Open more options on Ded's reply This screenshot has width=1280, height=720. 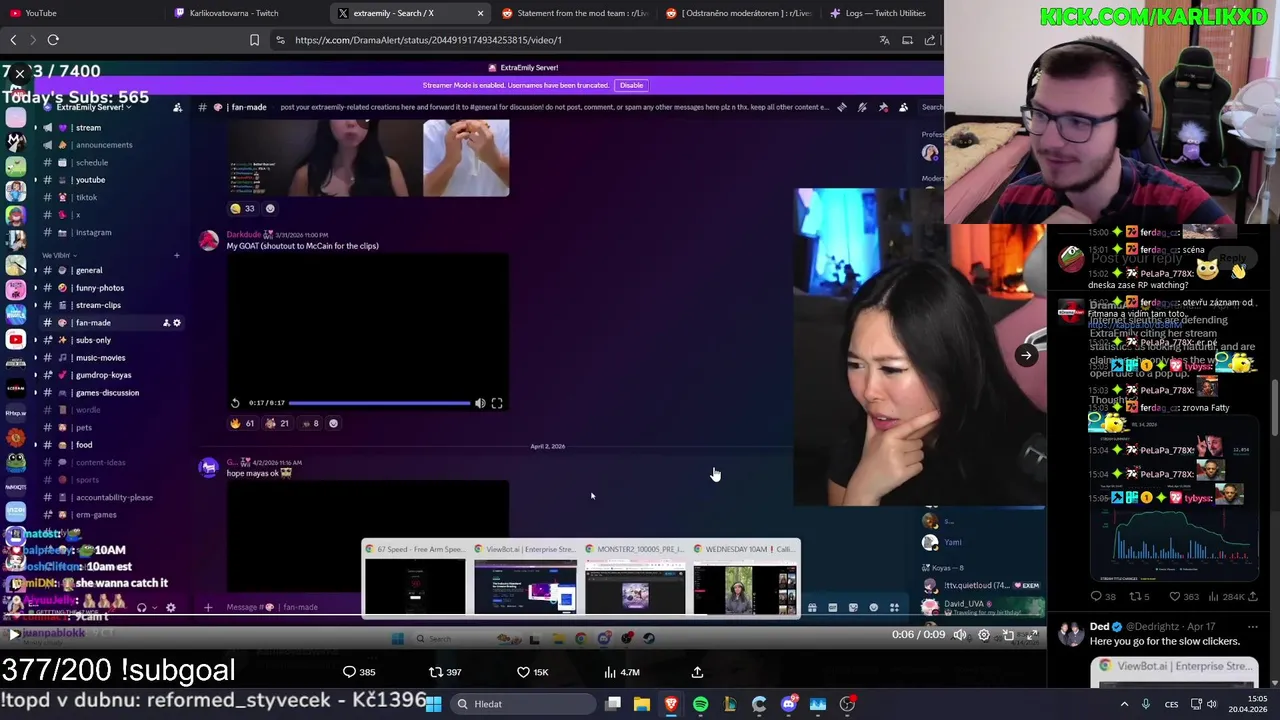1252,627
